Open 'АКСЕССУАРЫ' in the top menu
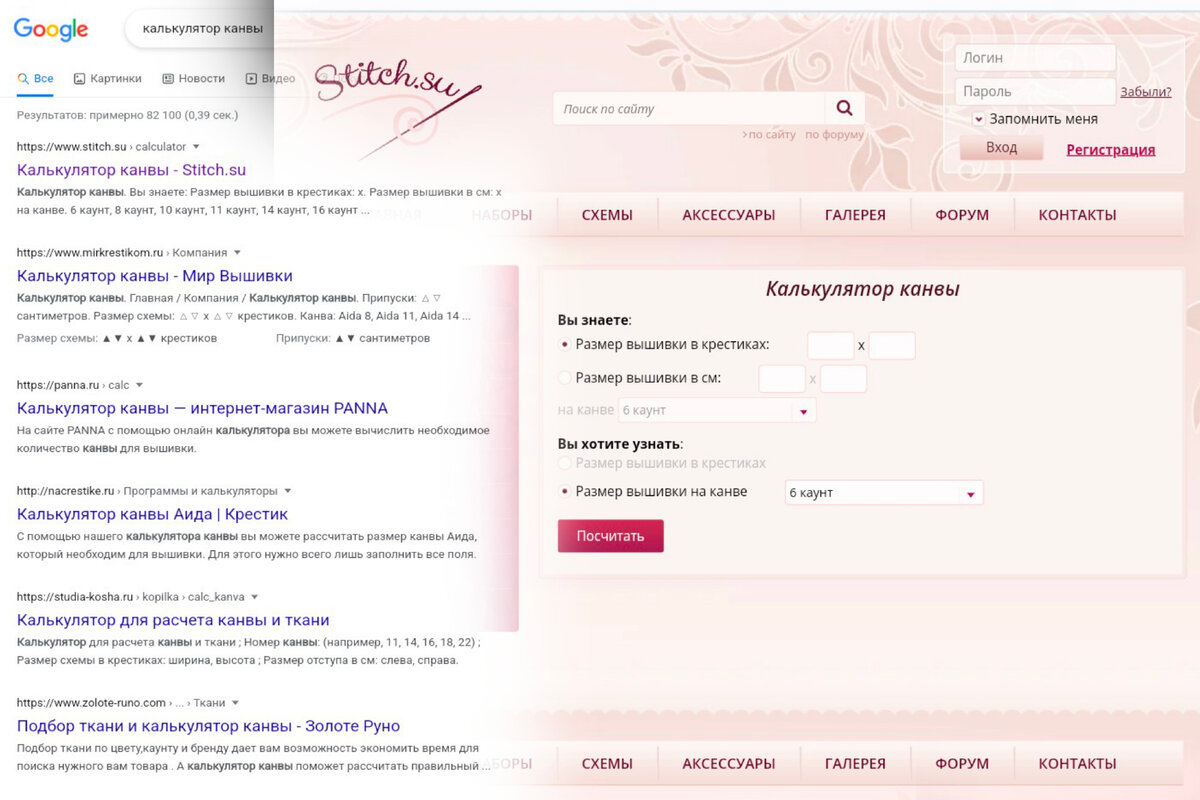1200x800 pixels. click(728, 215)
